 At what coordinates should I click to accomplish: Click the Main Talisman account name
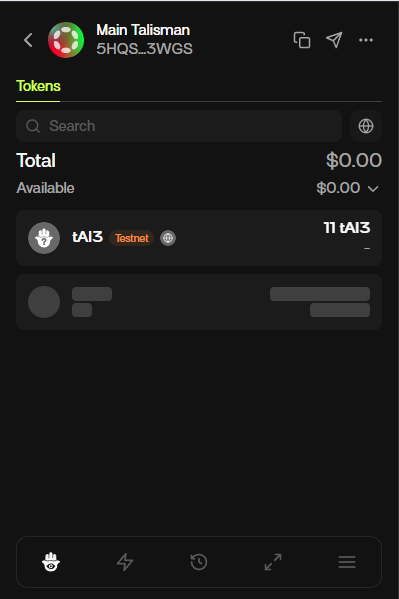pyautogui.click(x=143, y=30)
